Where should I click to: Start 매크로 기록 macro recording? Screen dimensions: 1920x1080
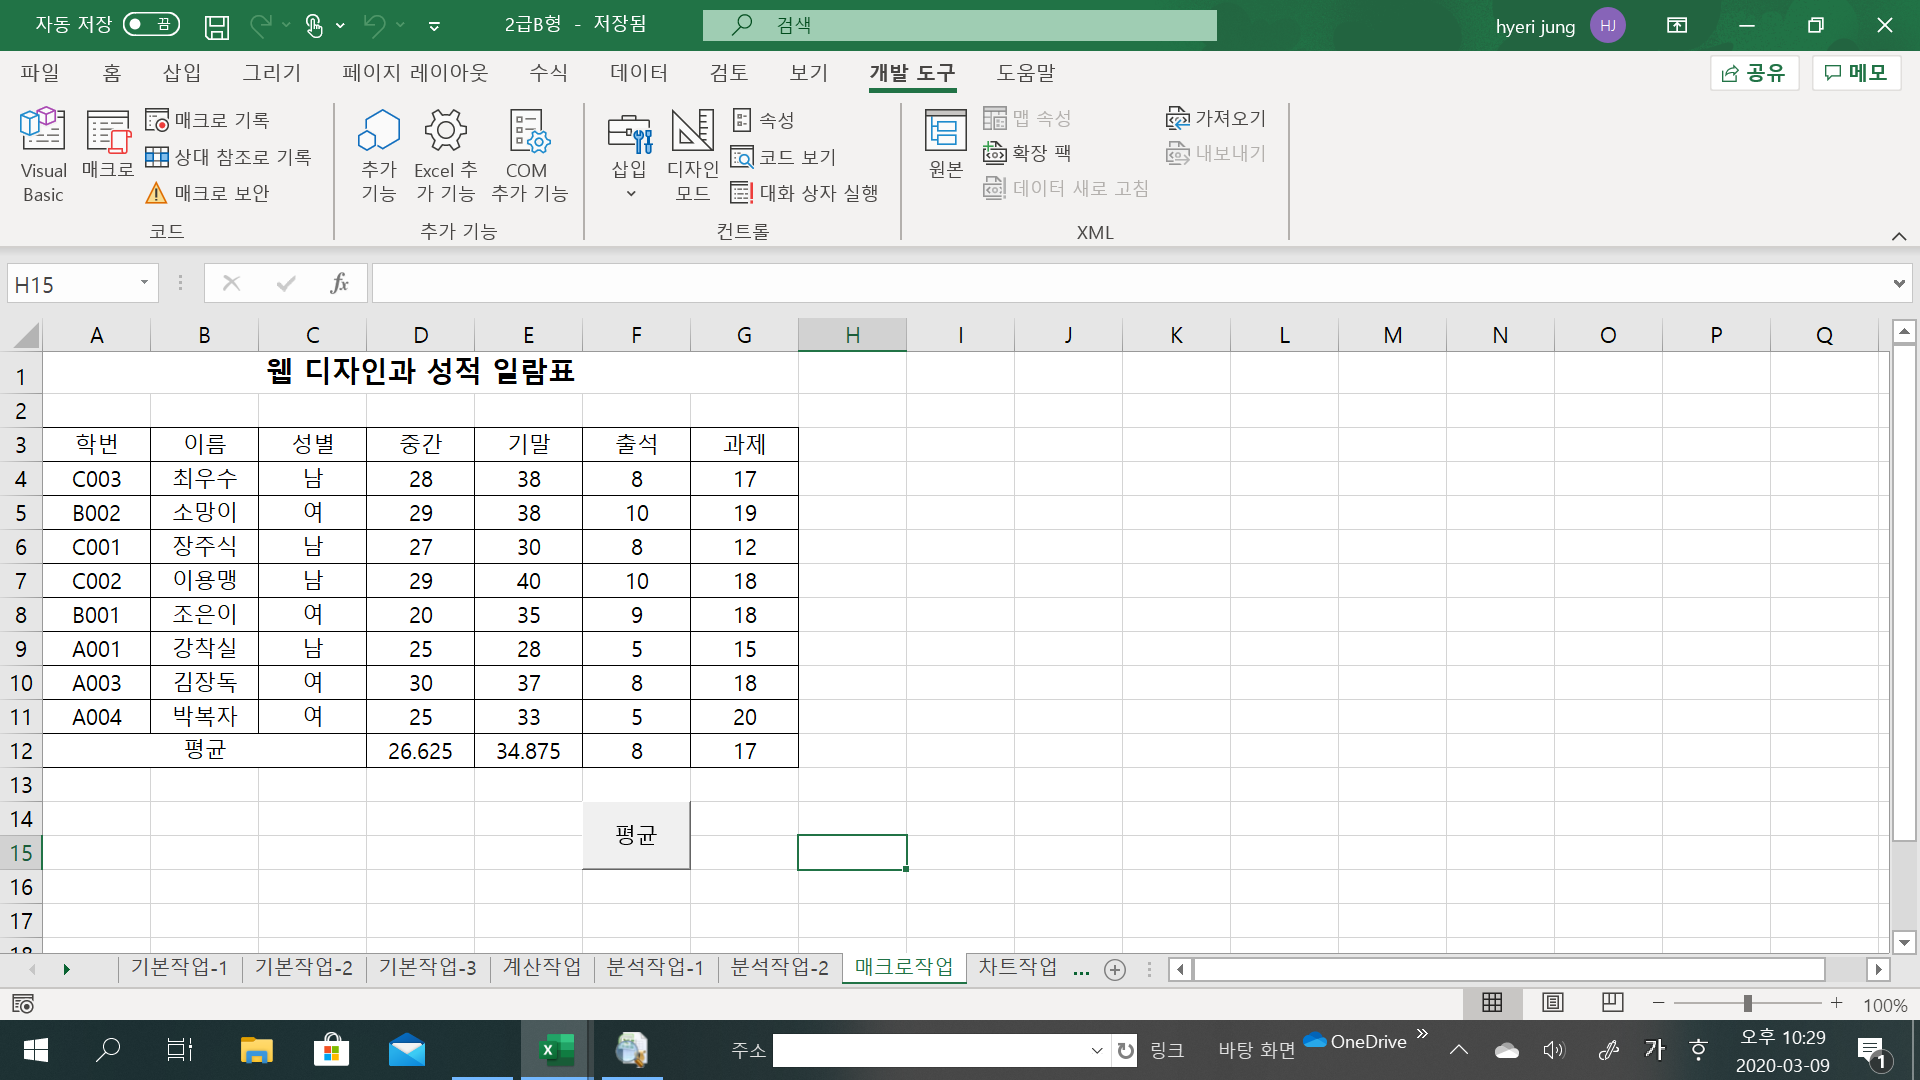pyautogui.click(x=208, y=120)
